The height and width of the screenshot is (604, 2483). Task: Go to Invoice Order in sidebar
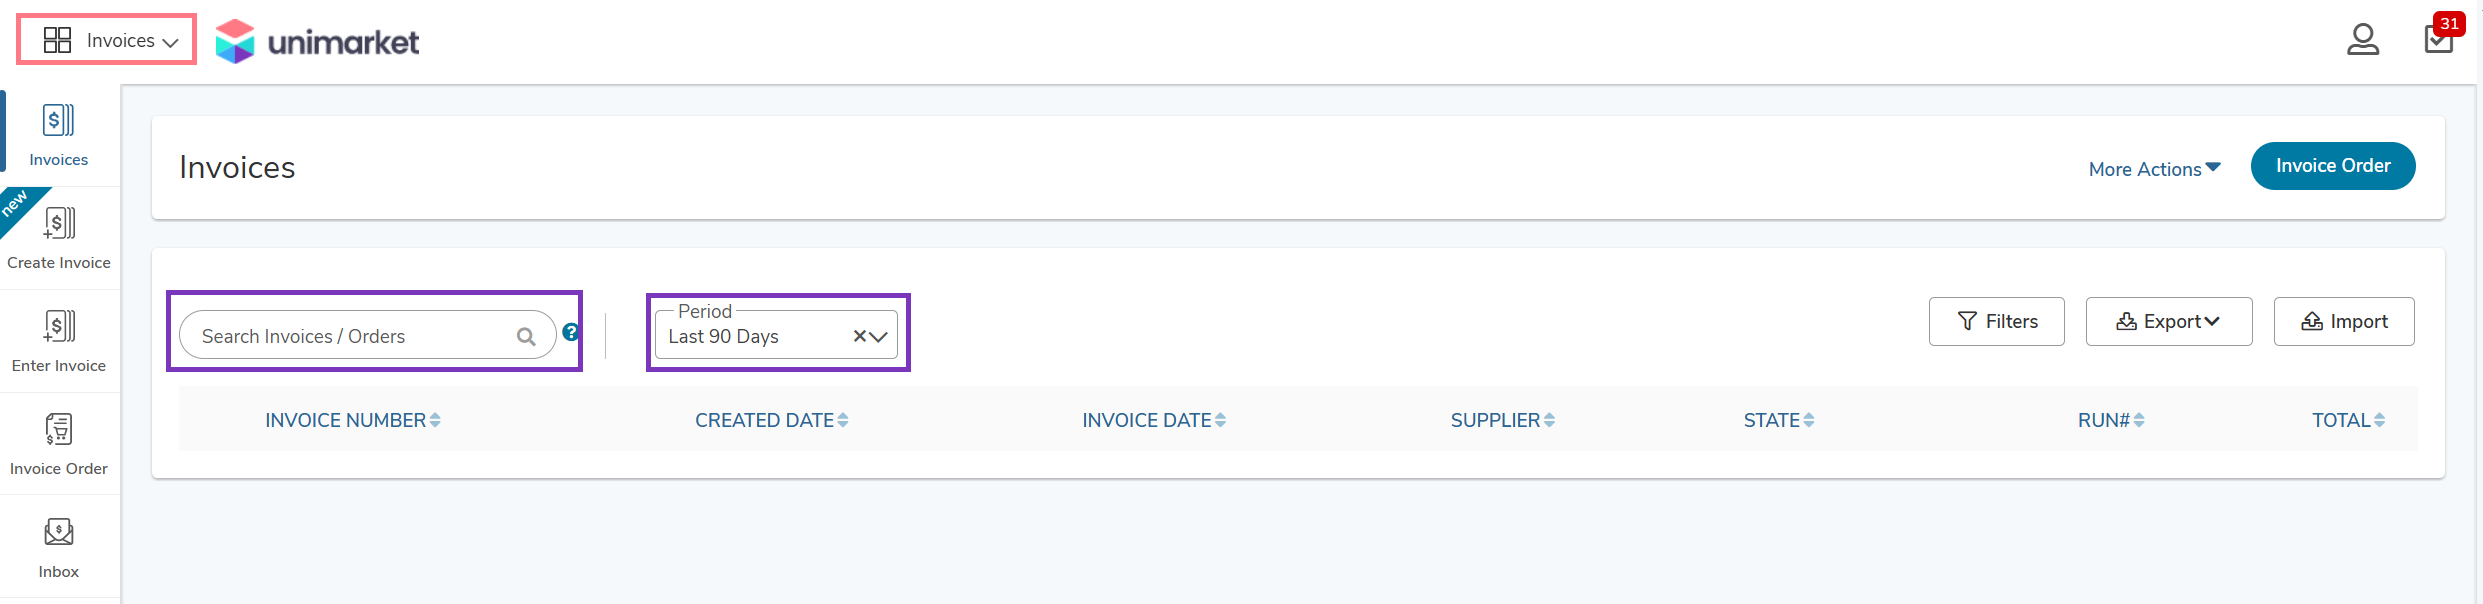click(59, 444)
